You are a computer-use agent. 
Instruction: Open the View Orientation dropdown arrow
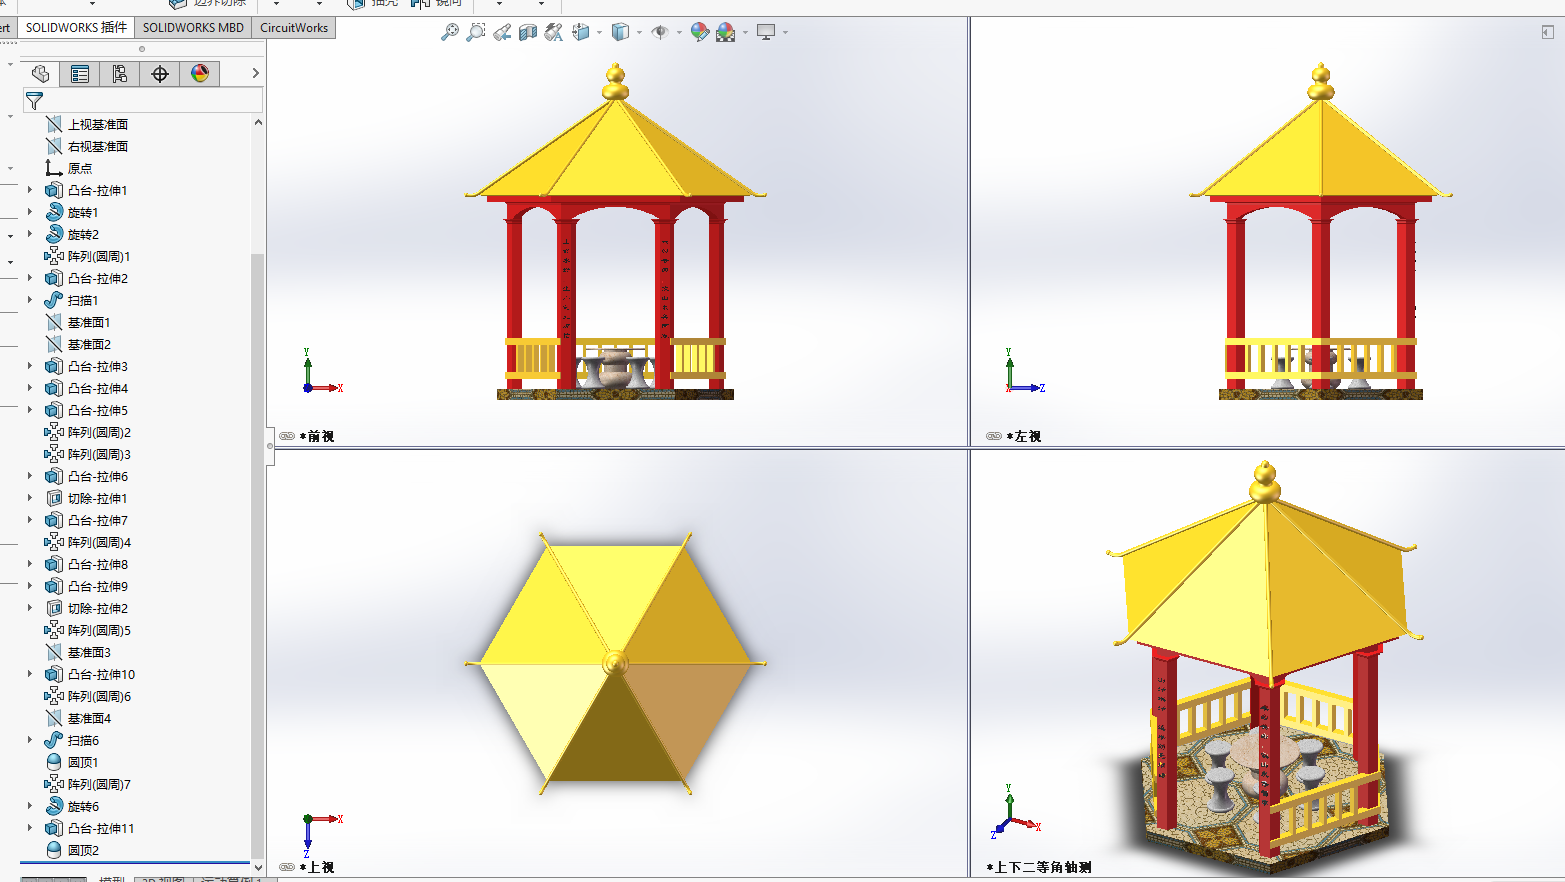599,33
